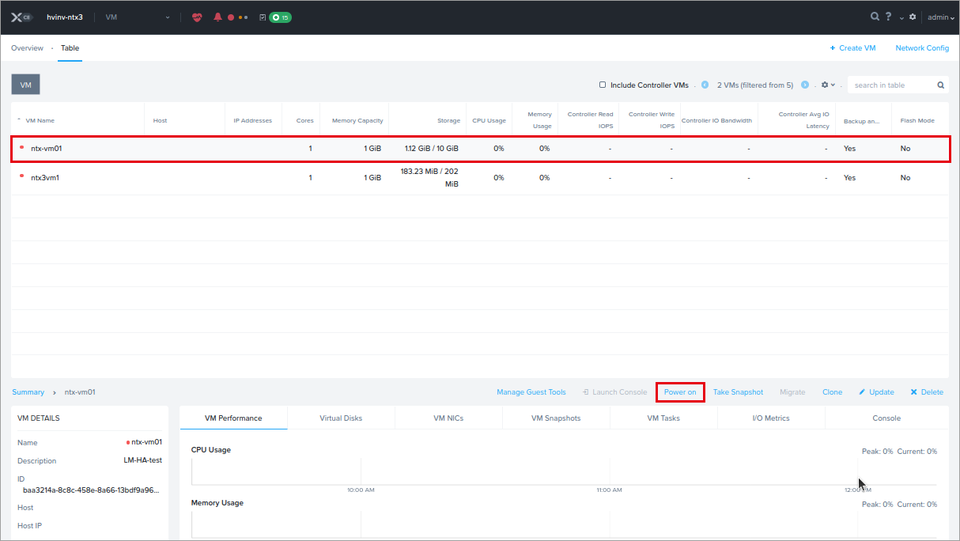The width and height of the screenshot is (960, 541).
Task: Open the I/O Metrics tab
Action: (771, 418)
